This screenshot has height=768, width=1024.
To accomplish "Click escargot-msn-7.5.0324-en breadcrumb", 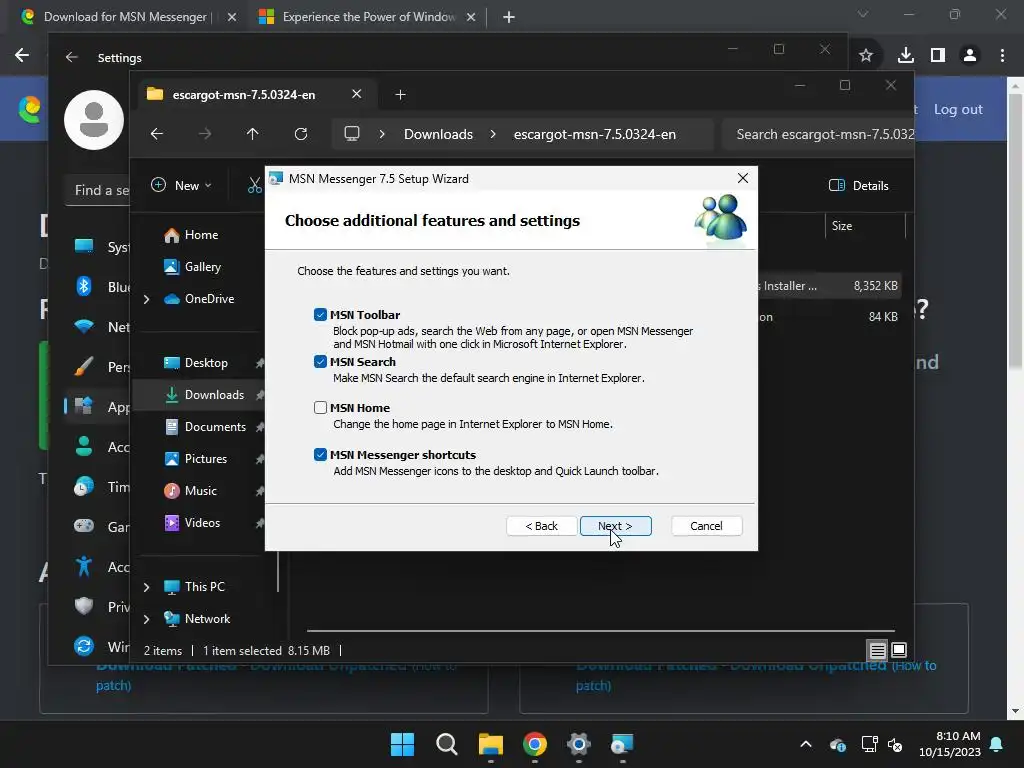I will point(595,134).
